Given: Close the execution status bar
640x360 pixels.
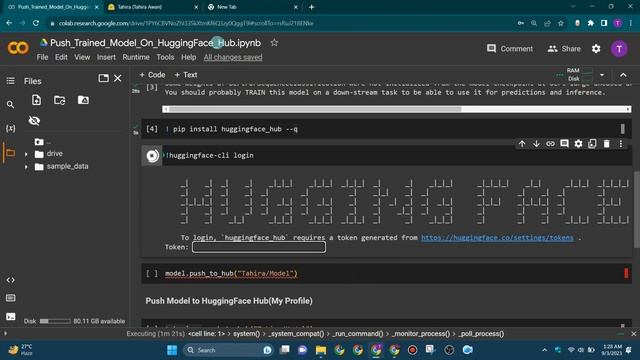Looking at the screenshot, I should click(633, 334).
